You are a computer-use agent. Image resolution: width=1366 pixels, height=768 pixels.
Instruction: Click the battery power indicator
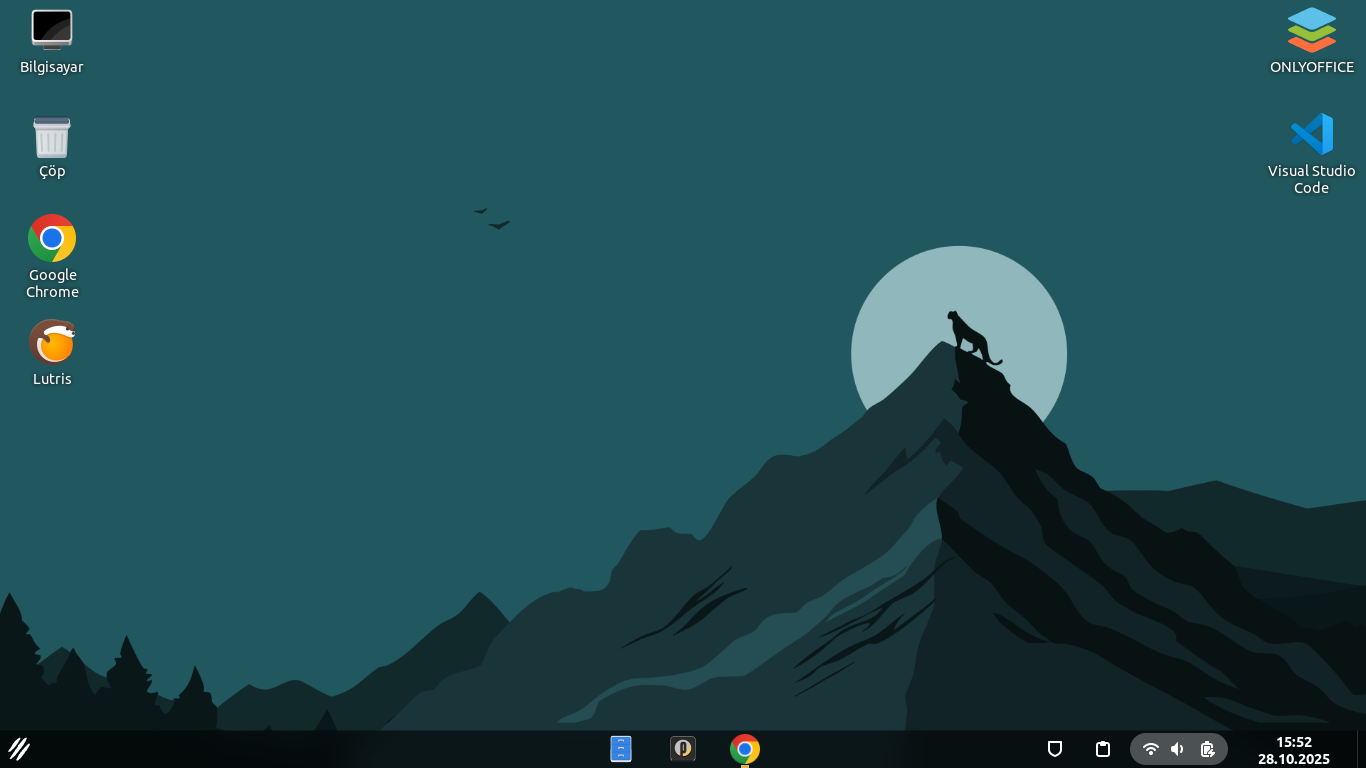coord(1207,749)
